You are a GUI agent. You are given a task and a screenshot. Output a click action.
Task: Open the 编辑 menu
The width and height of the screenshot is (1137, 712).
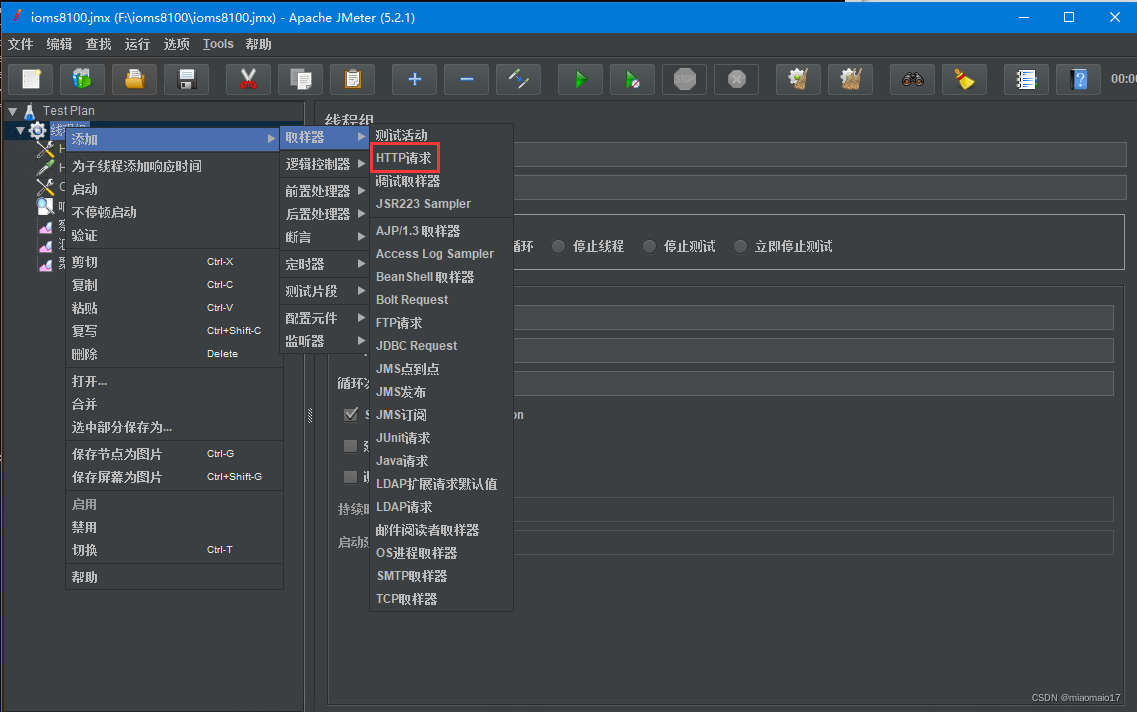[59, 44]
